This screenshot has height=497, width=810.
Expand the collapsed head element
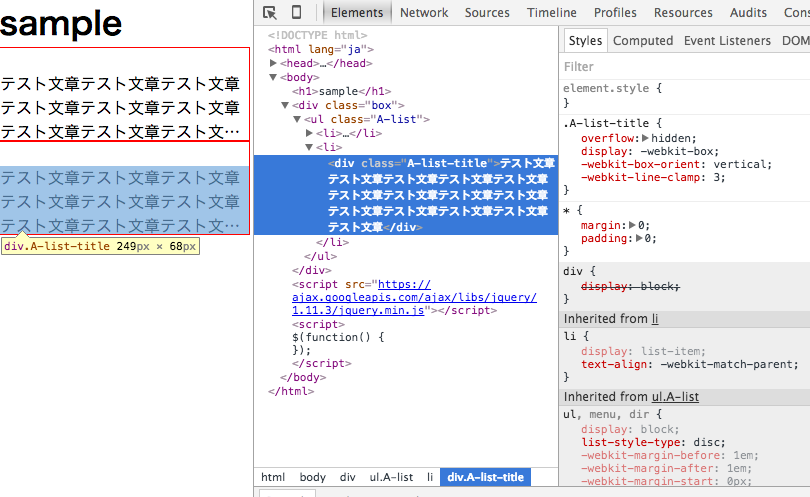[x=274, y=63]
